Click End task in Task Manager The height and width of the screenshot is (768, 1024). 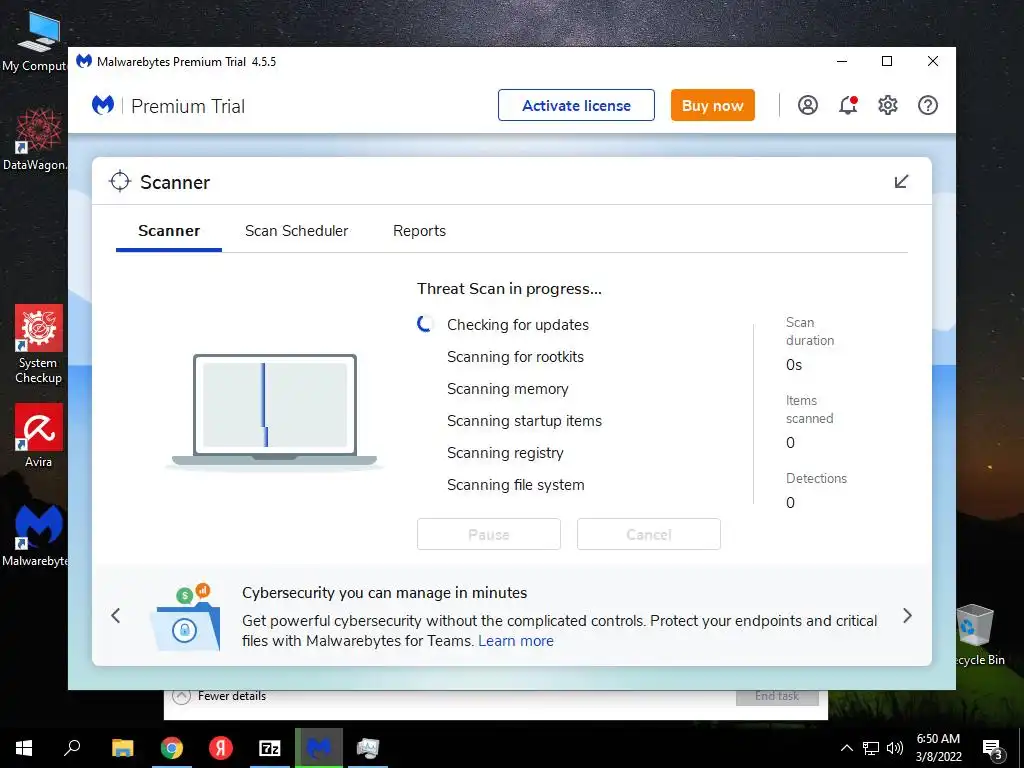click(777, 696)
